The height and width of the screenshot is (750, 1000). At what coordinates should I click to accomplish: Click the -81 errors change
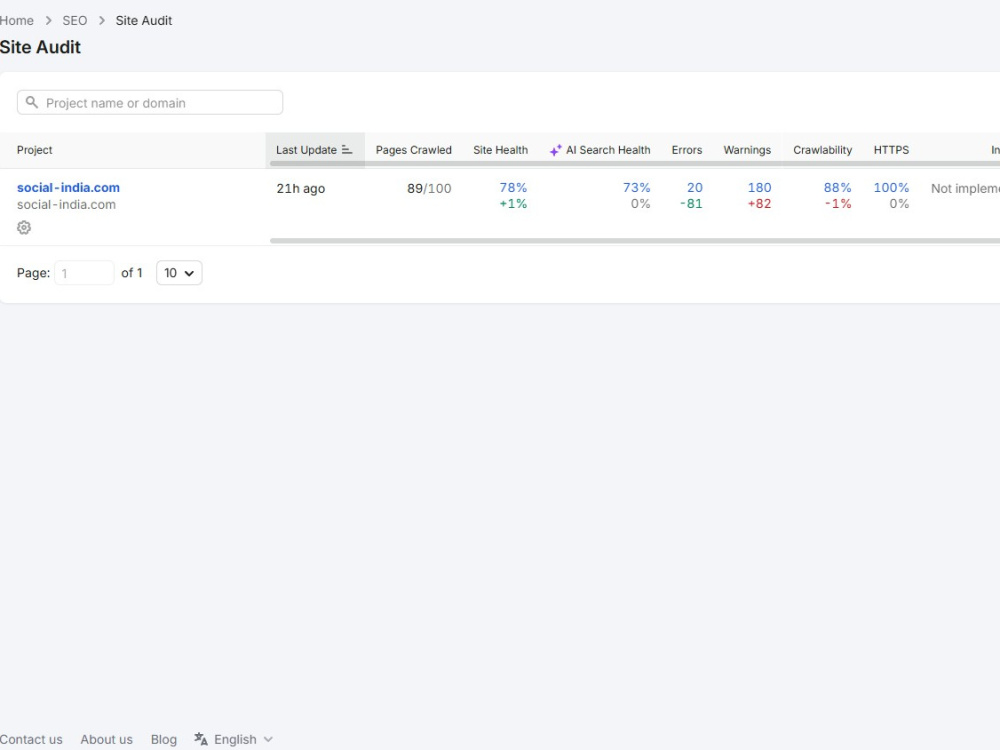click(691, 203)
